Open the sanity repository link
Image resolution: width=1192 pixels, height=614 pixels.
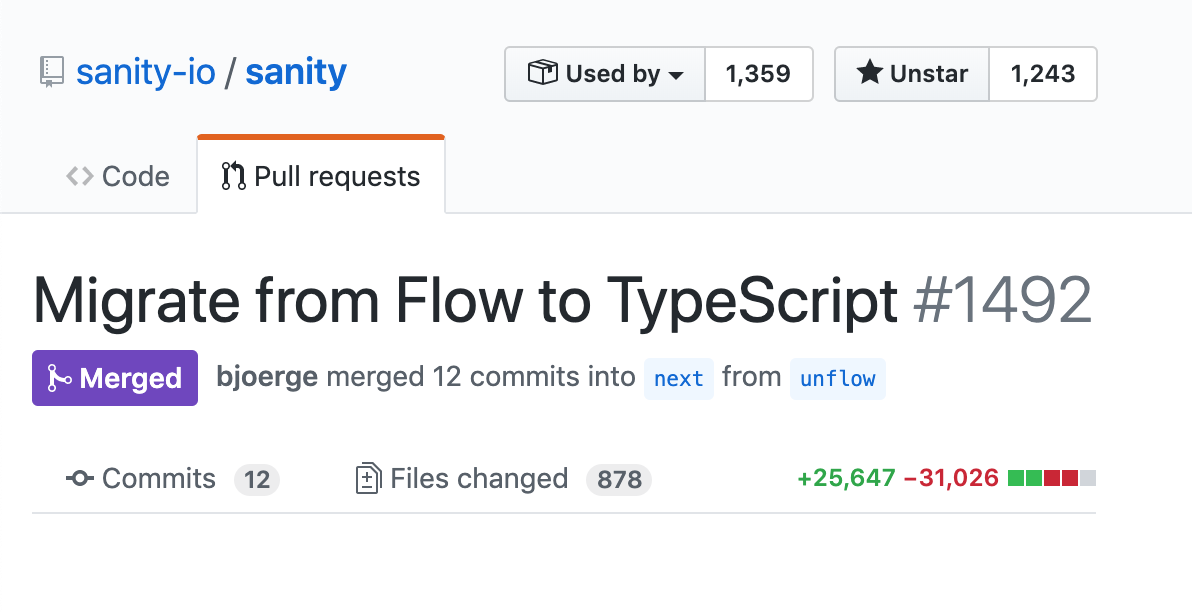(x=295, y=70)
